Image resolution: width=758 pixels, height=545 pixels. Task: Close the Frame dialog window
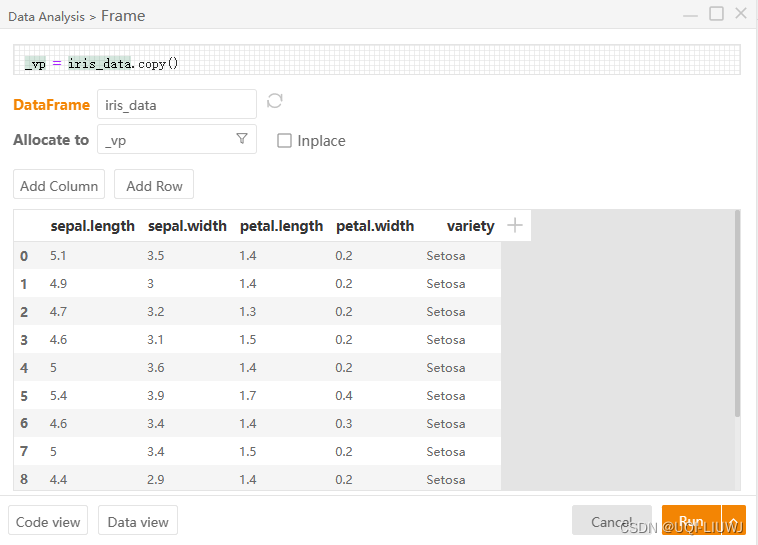click(x=741, y=14)
